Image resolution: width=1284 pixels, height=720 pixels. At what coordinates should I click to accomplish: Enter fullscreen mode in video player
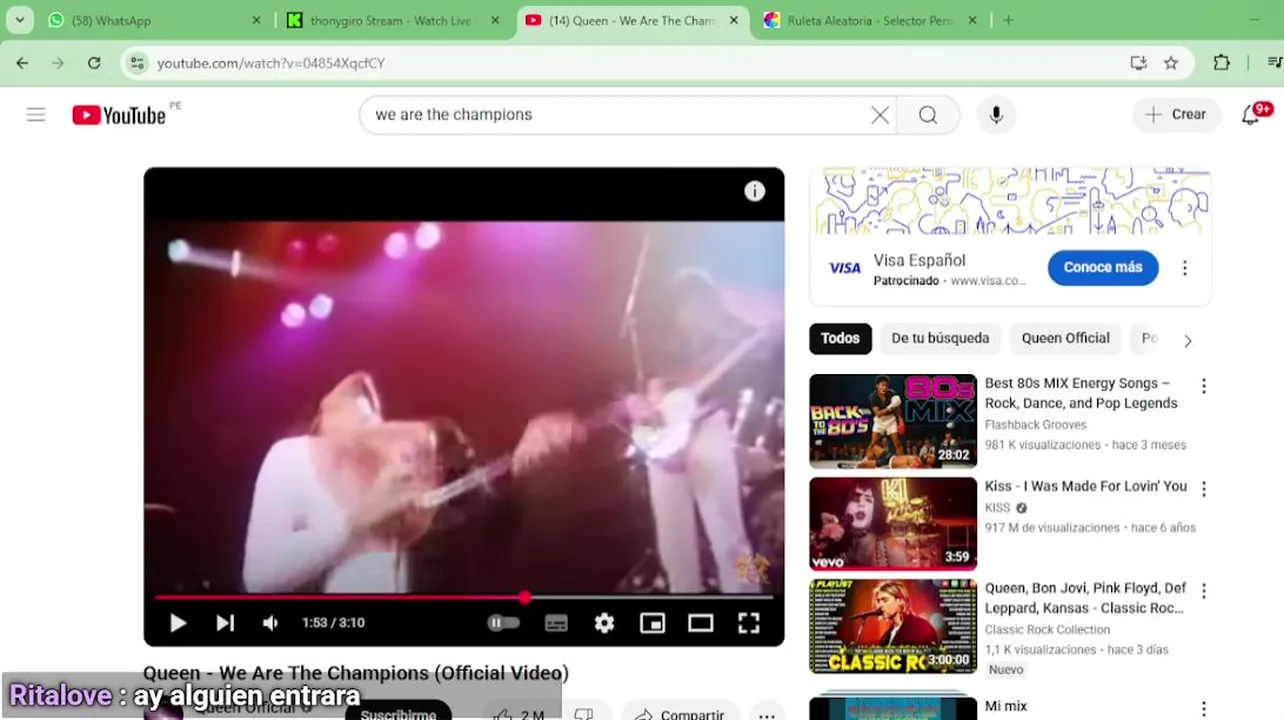[749, 623]
